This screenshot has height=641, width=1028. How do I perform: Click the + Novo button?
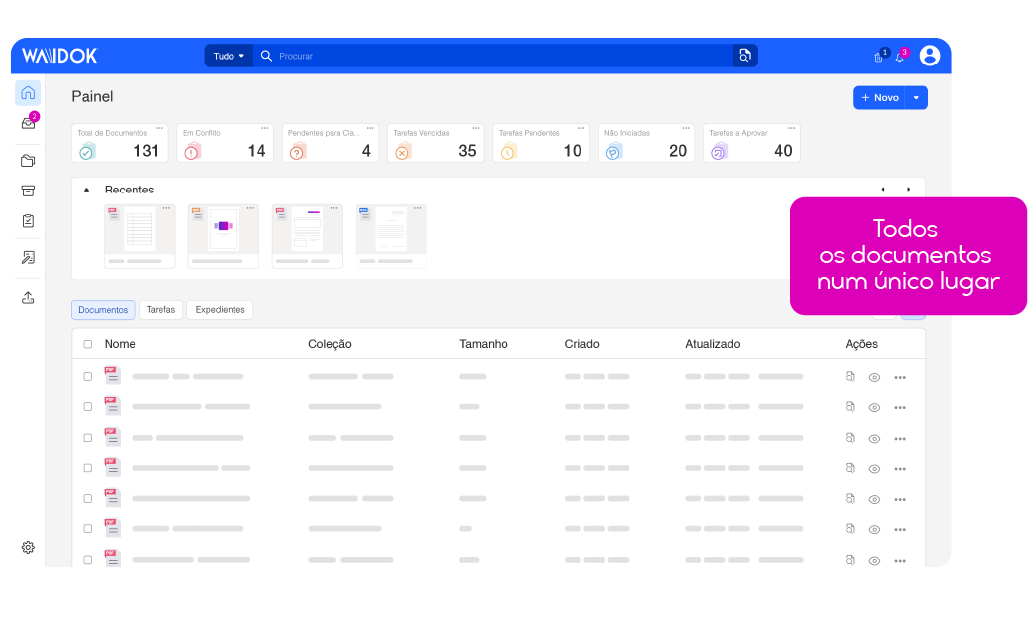pyautogui.click(x=879, y=98)
